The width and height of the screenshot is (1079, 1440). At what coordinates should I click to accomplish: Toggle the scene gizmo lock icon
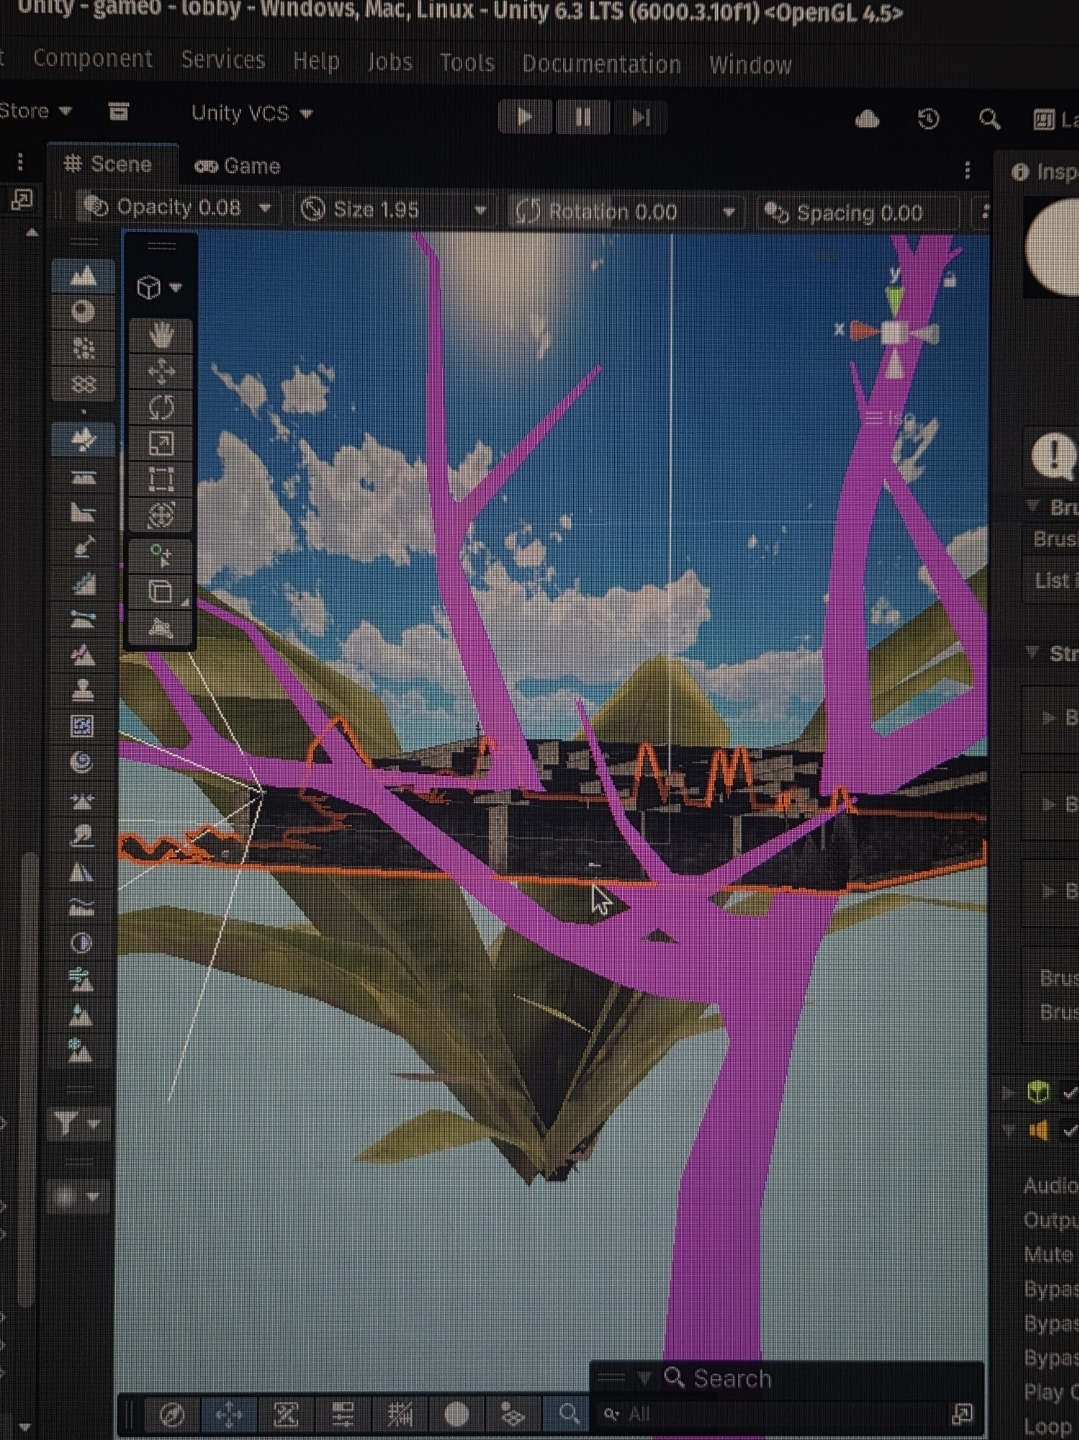point(950,279)
